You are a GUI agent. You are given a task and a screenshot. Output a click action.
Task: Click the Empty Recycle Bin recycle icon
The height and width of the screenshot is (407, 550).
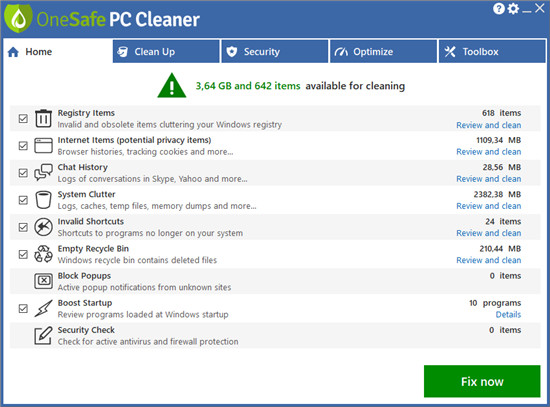[x=43, y=254]
